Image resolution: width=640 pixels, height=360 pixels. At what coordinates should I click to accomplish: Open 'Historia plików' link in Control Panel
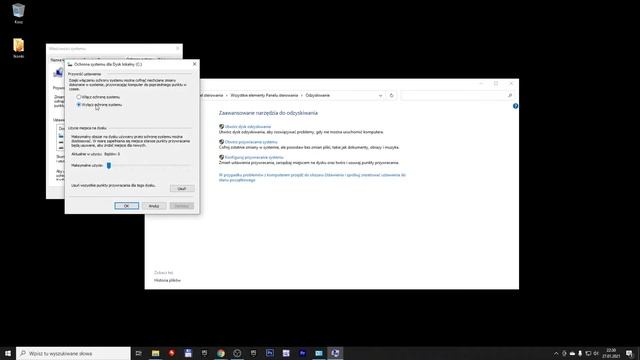tap(167, 280)
